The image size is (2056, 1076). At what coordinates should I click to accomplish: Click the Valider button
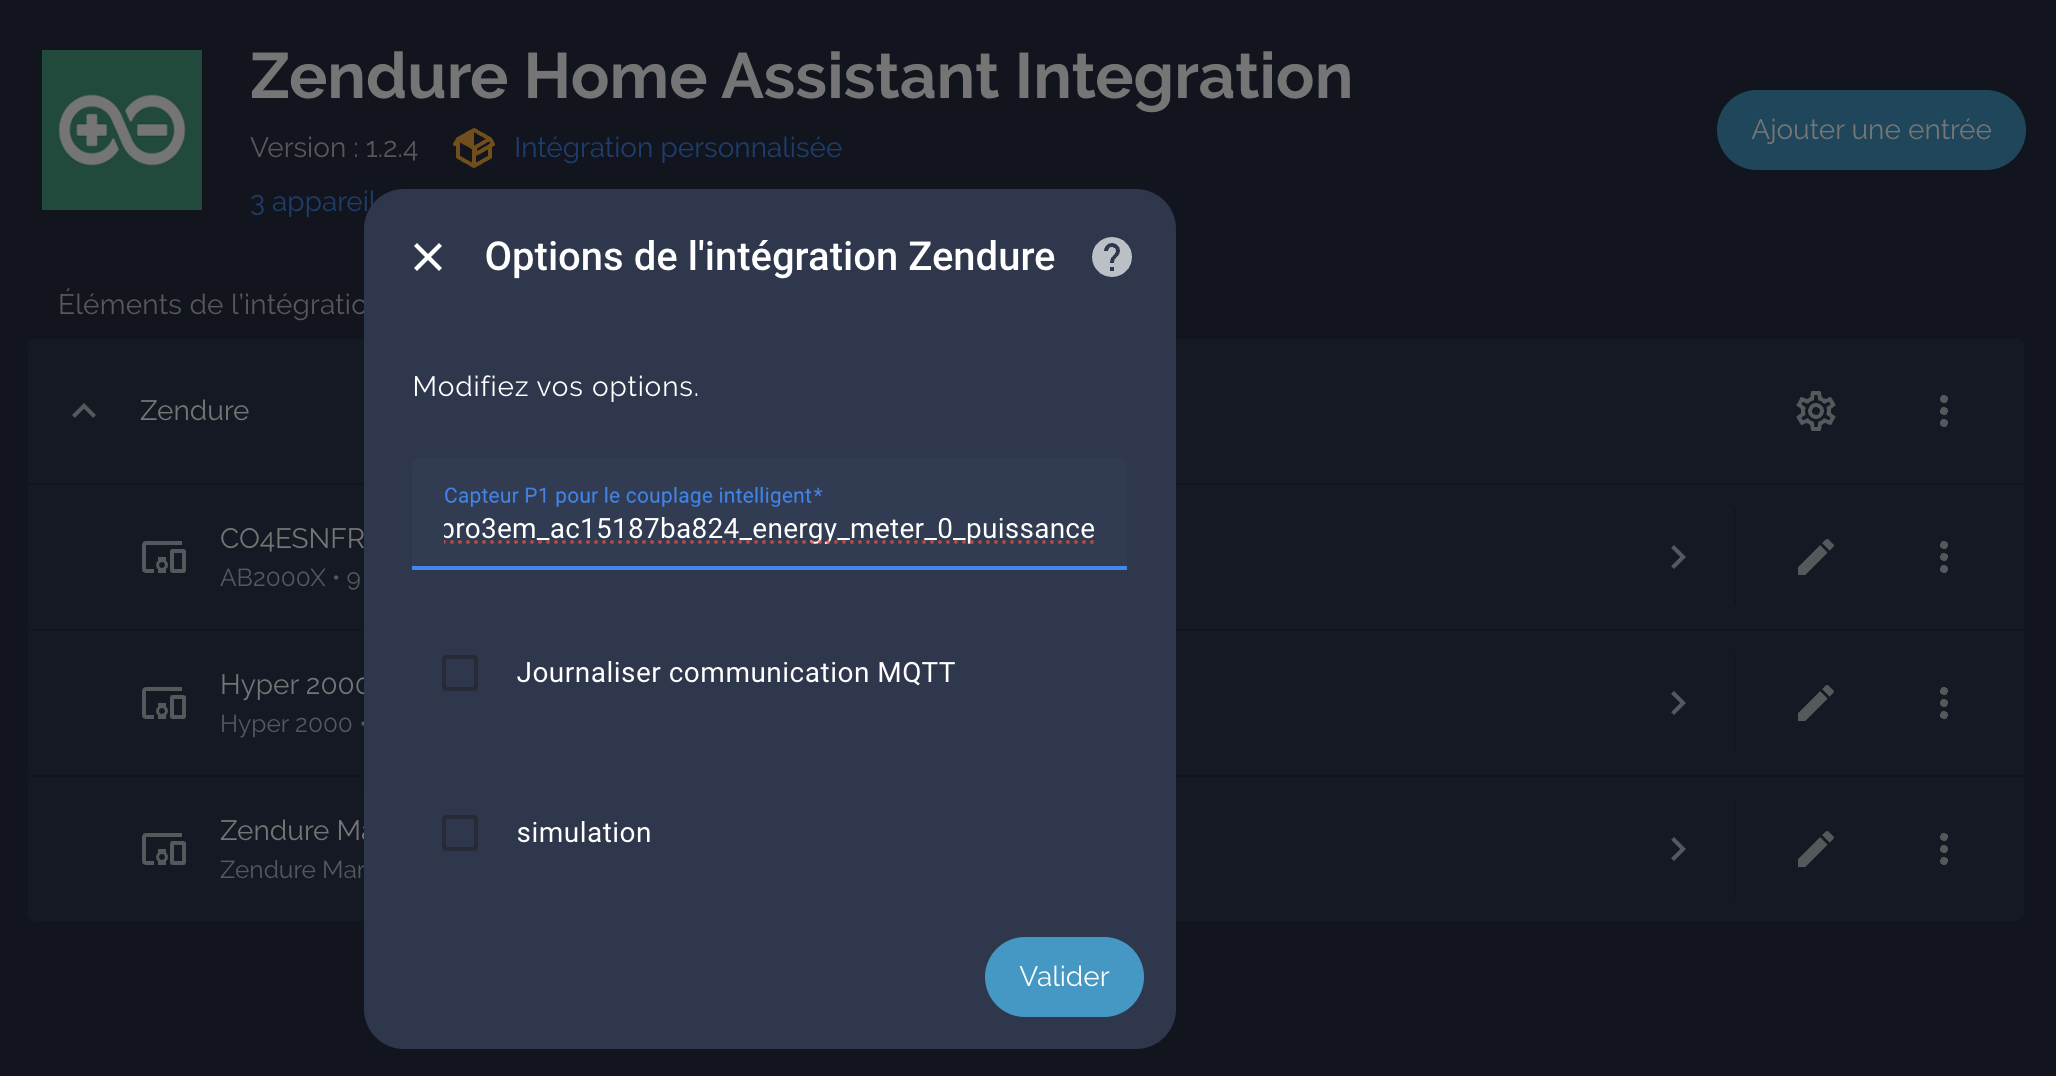coord(1063,977)
